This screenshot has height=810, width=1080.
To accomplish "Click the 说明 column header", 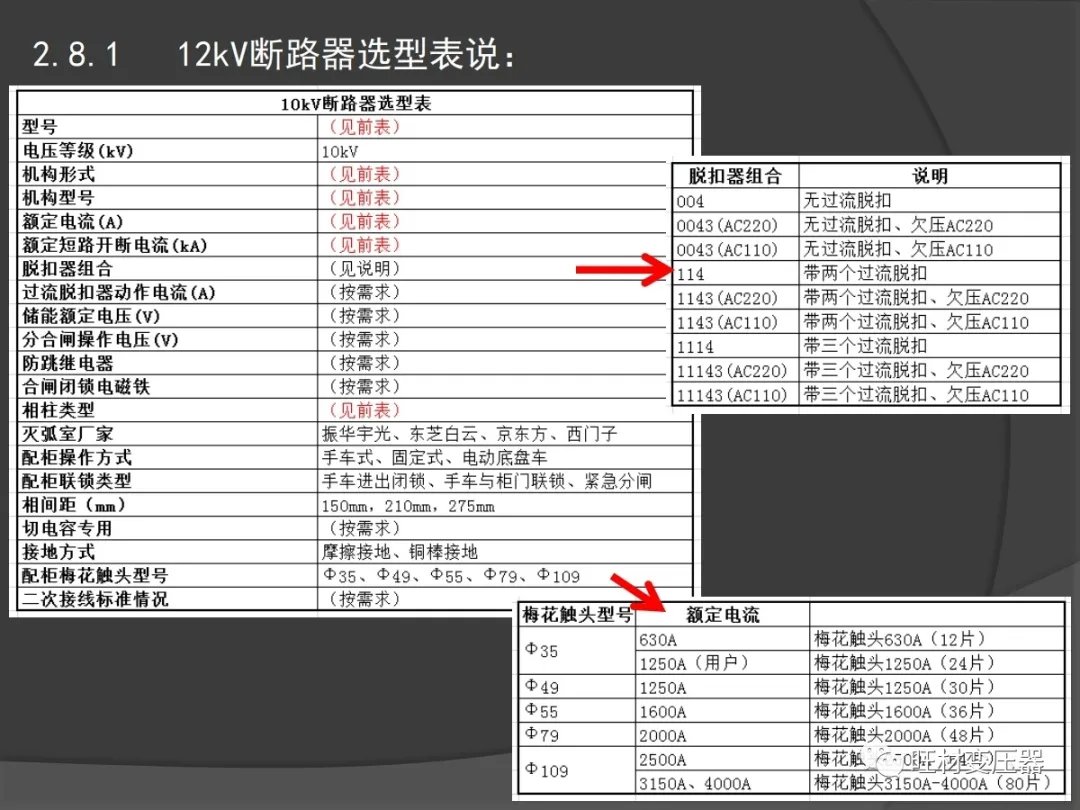I will (x=930, y=176).
